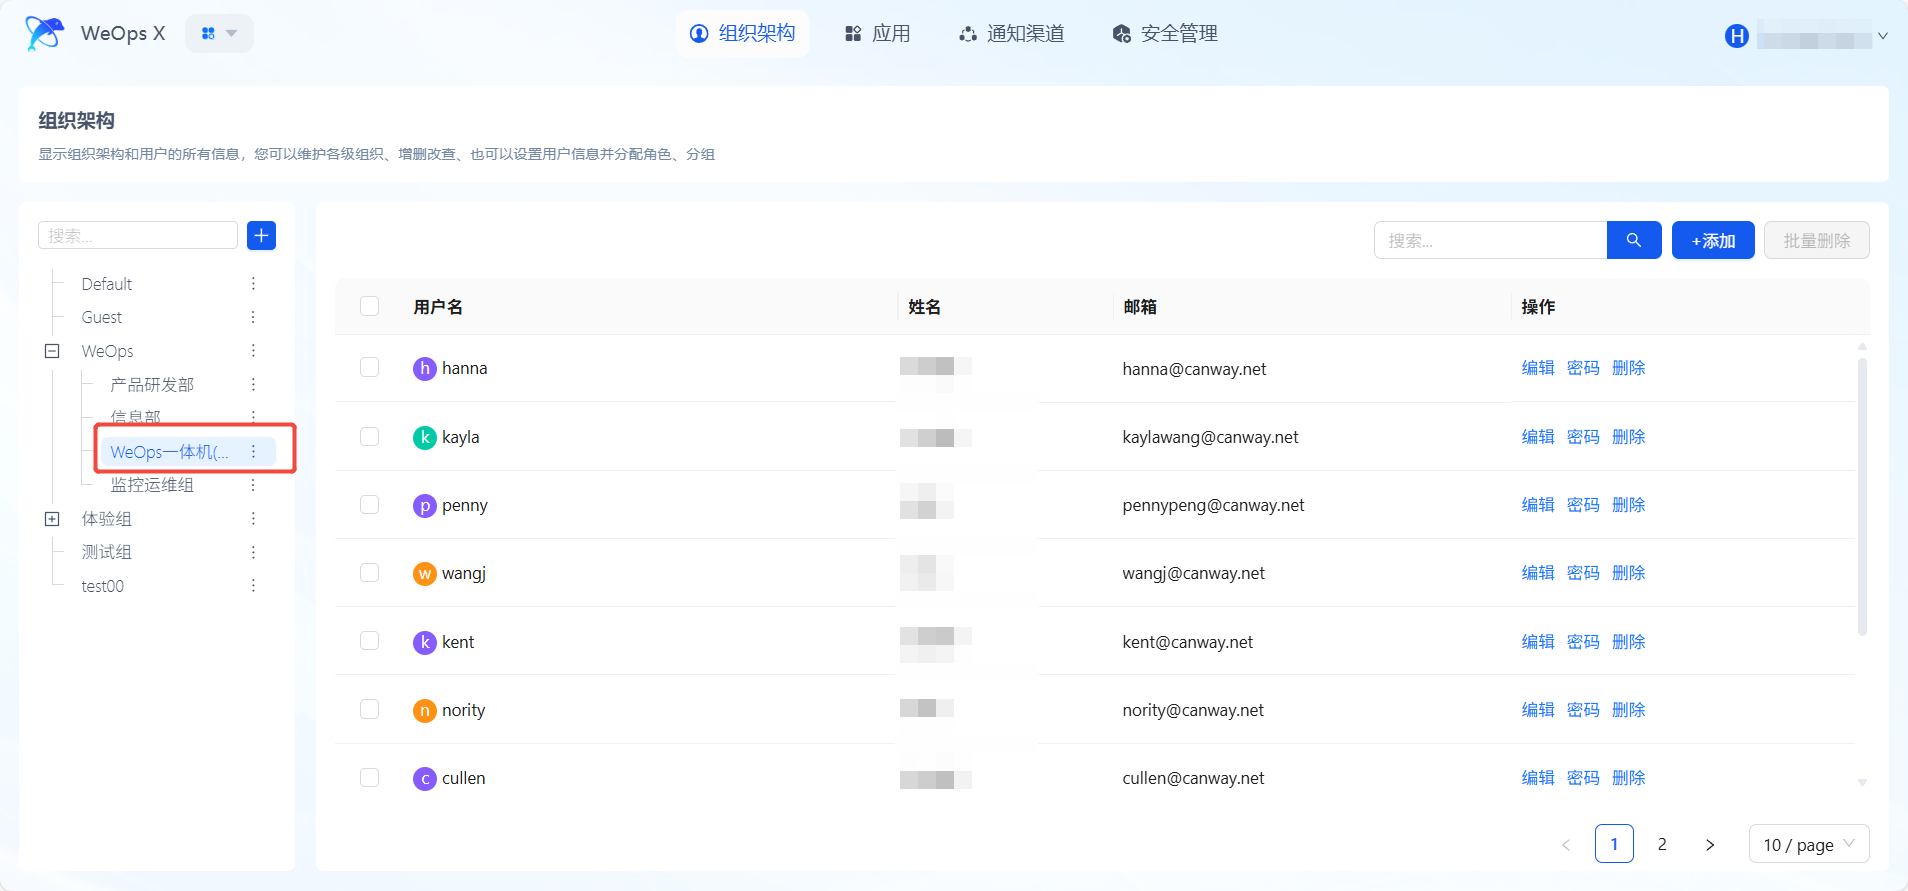Click 删除 for user penny
The image size is (1908, 891).
coord(1629,505)
